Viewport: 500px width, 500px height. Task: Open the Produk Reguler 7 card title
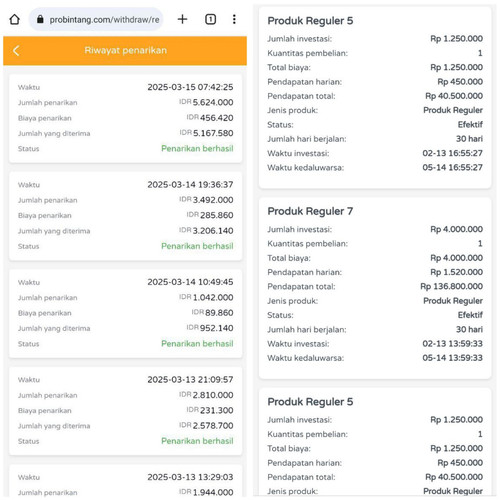310,211
